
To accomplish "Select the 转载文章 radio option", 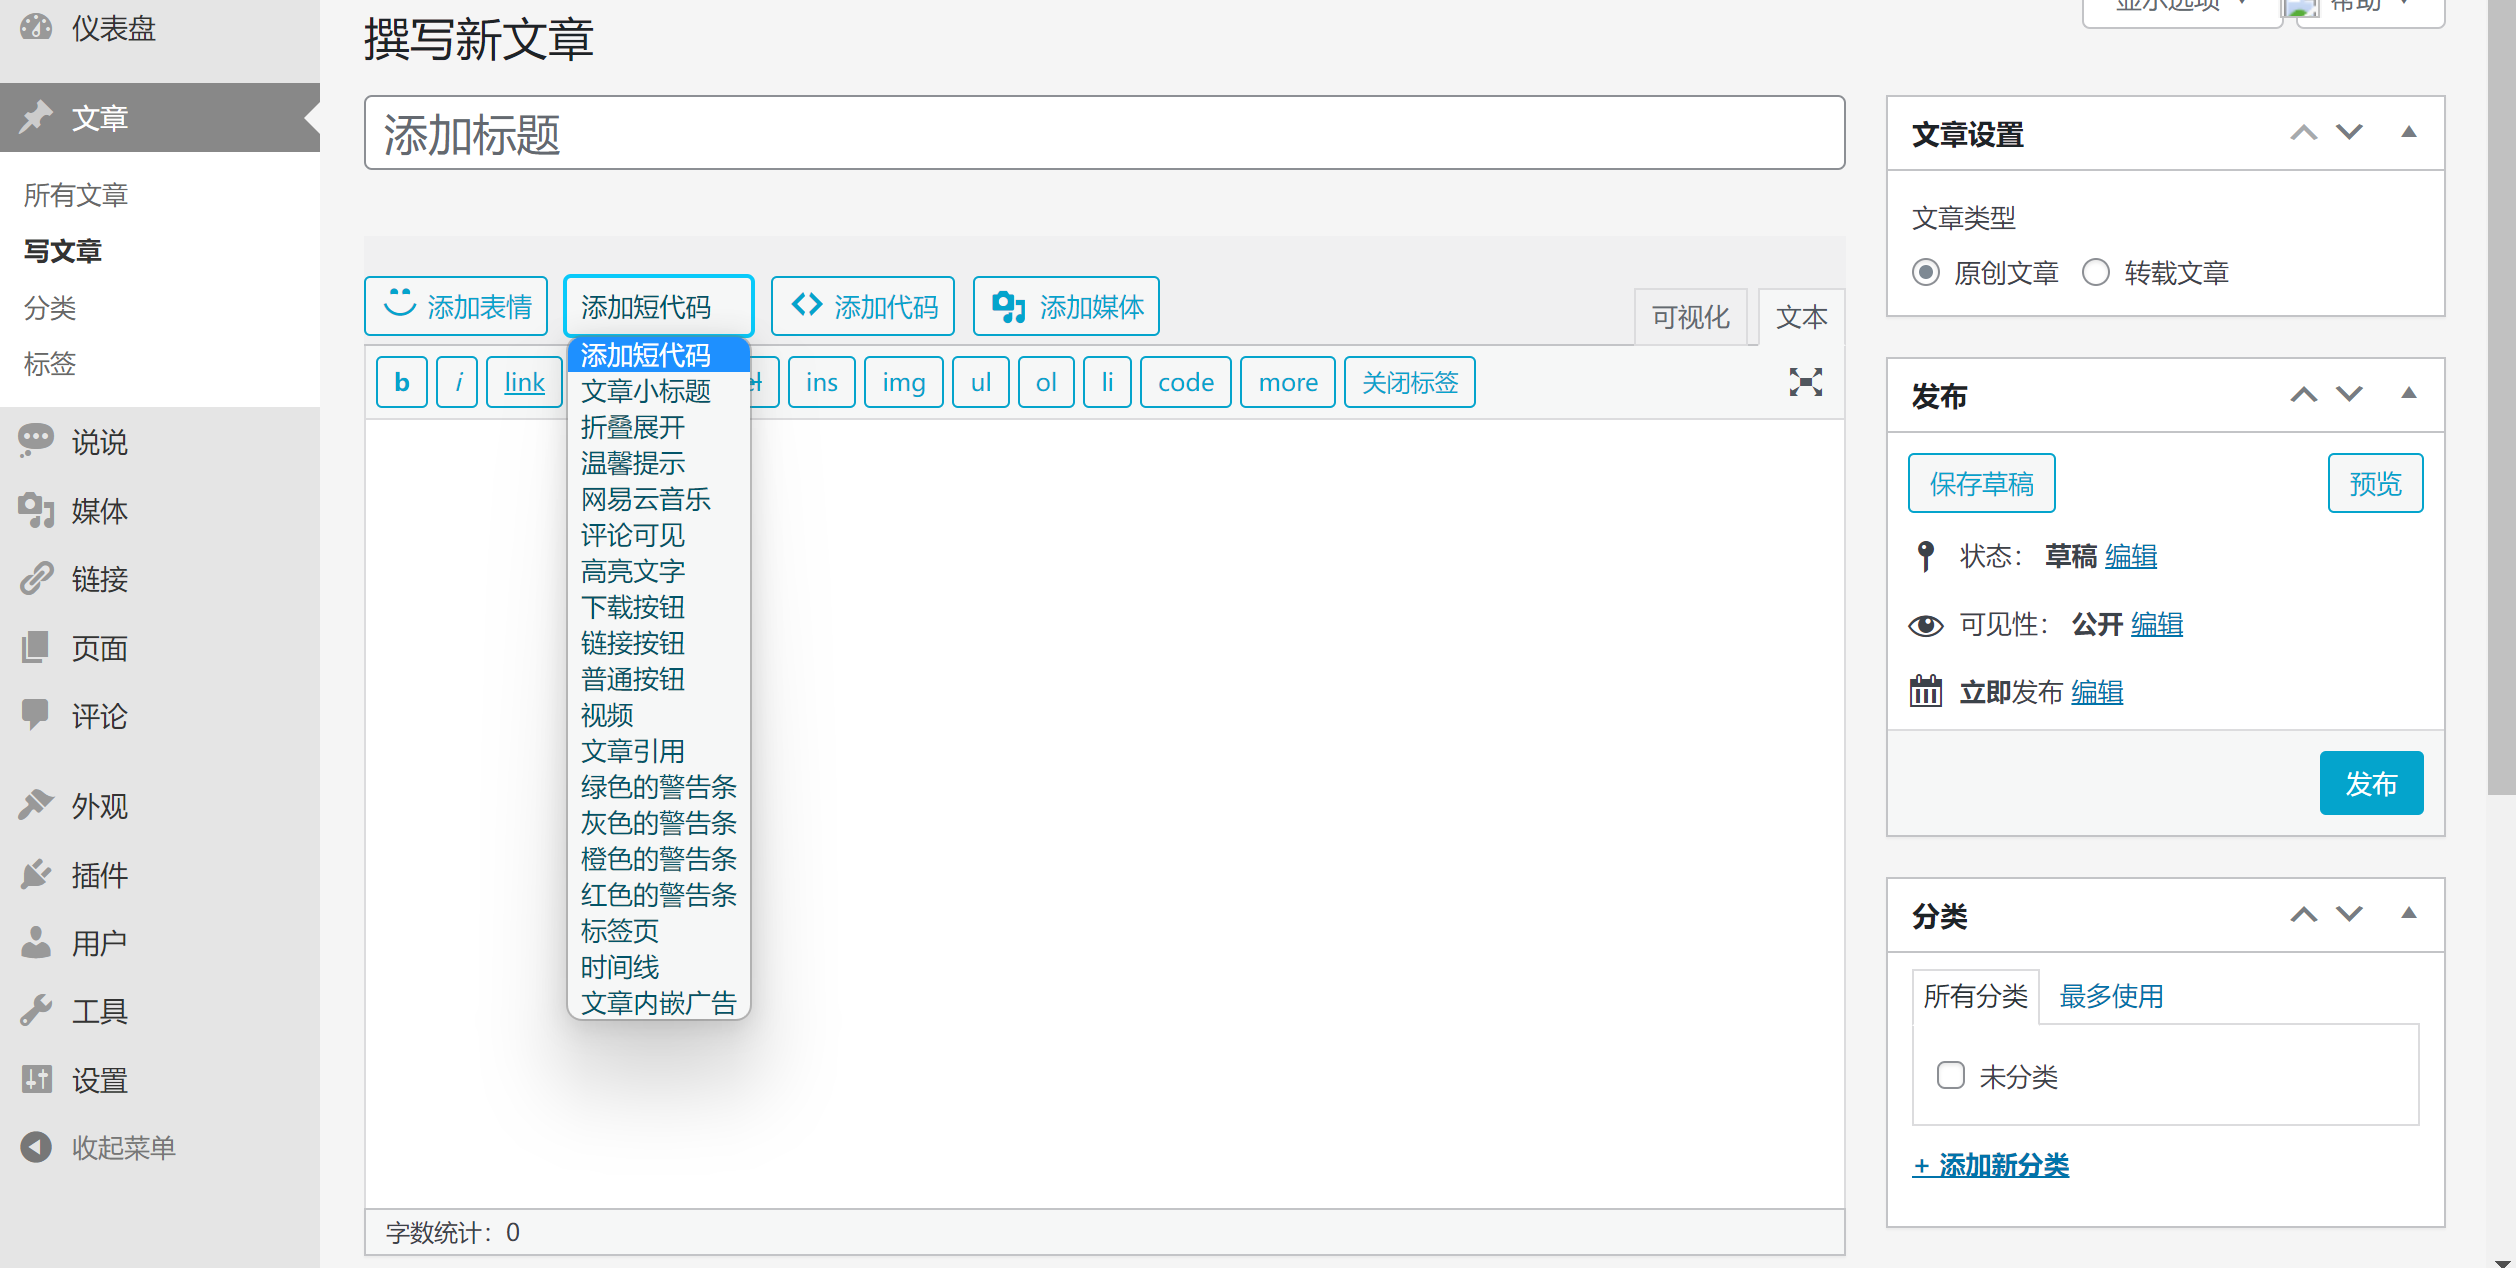I will (2096, 272).
